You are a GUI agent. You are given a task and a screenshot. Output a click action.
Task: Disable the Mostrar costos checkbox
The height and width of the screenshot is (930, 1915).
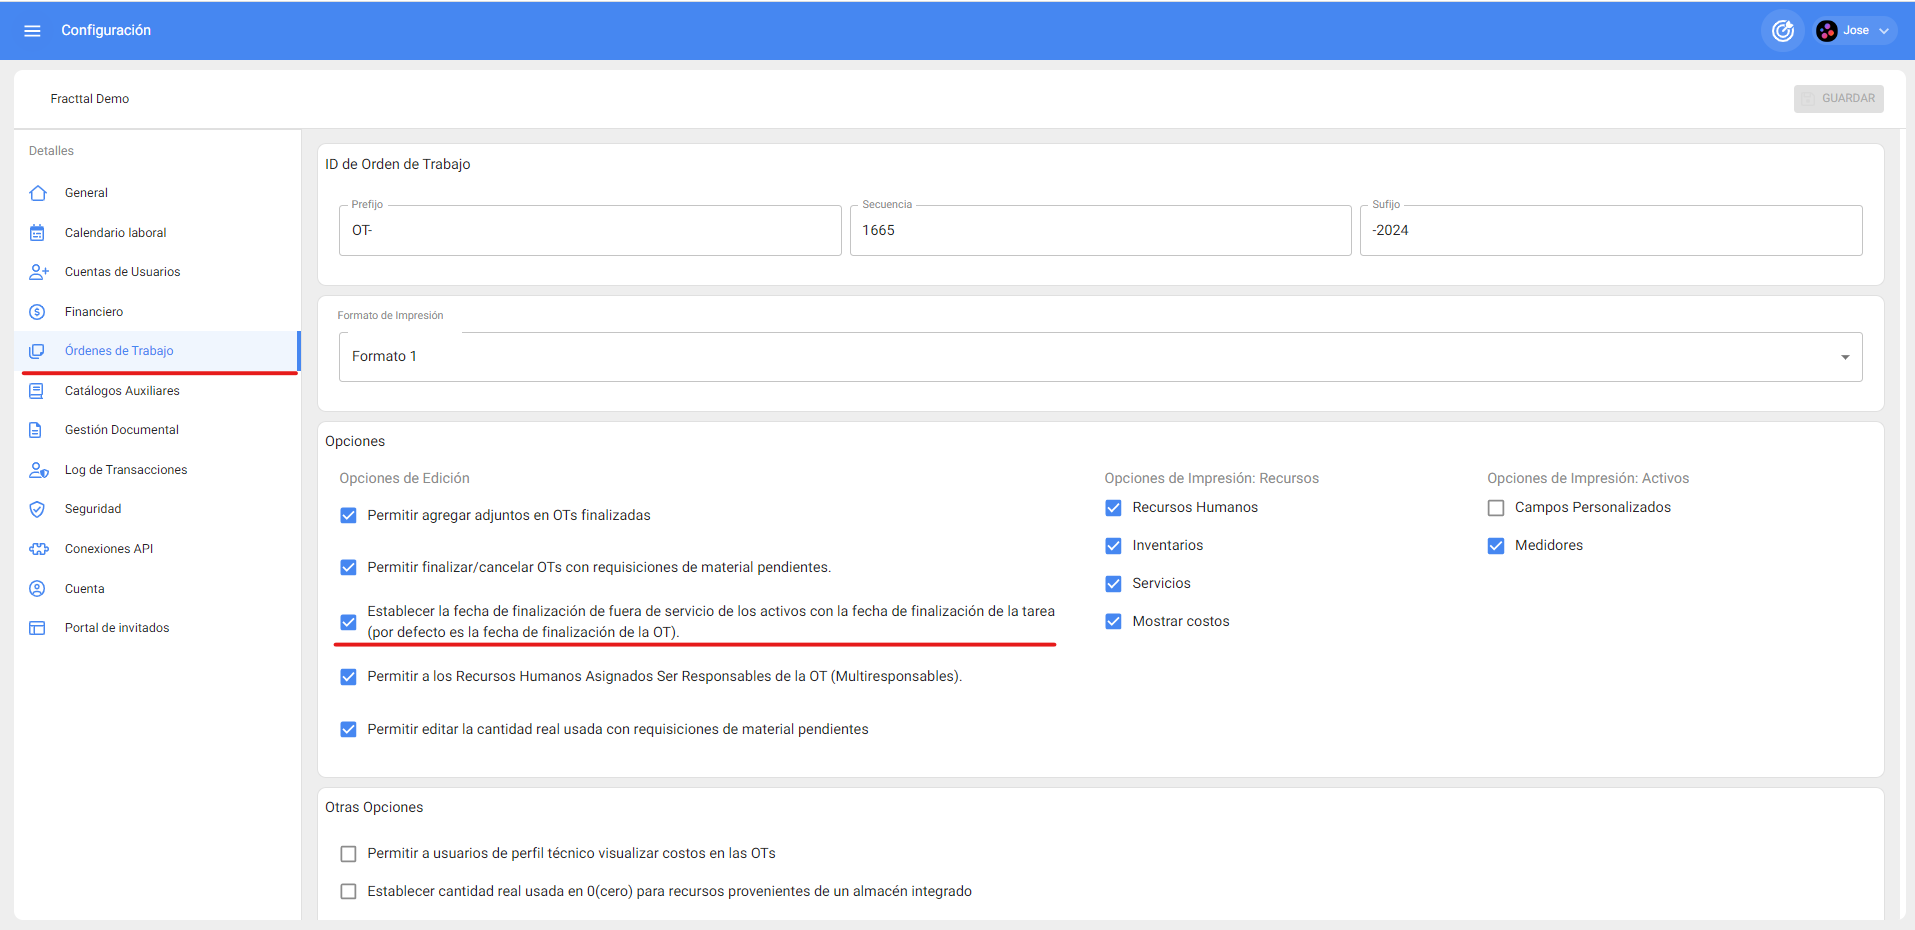(1113, 622)
